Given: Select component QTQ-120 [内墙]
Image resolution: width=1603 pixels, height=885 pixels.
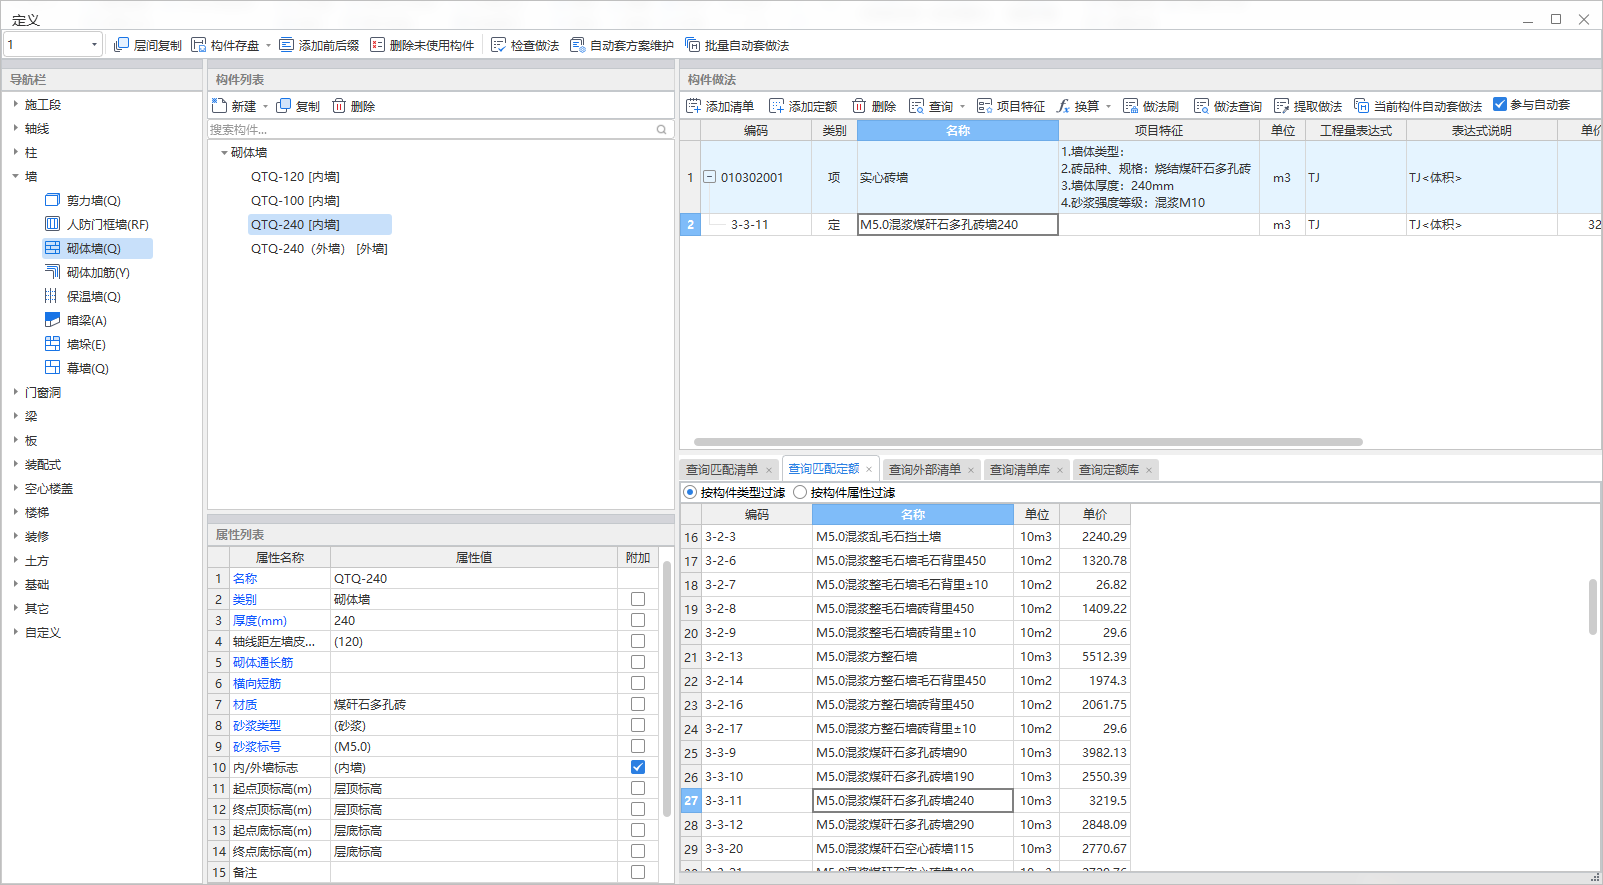Looking at the screenshot, I should click(x=295, y=177).
